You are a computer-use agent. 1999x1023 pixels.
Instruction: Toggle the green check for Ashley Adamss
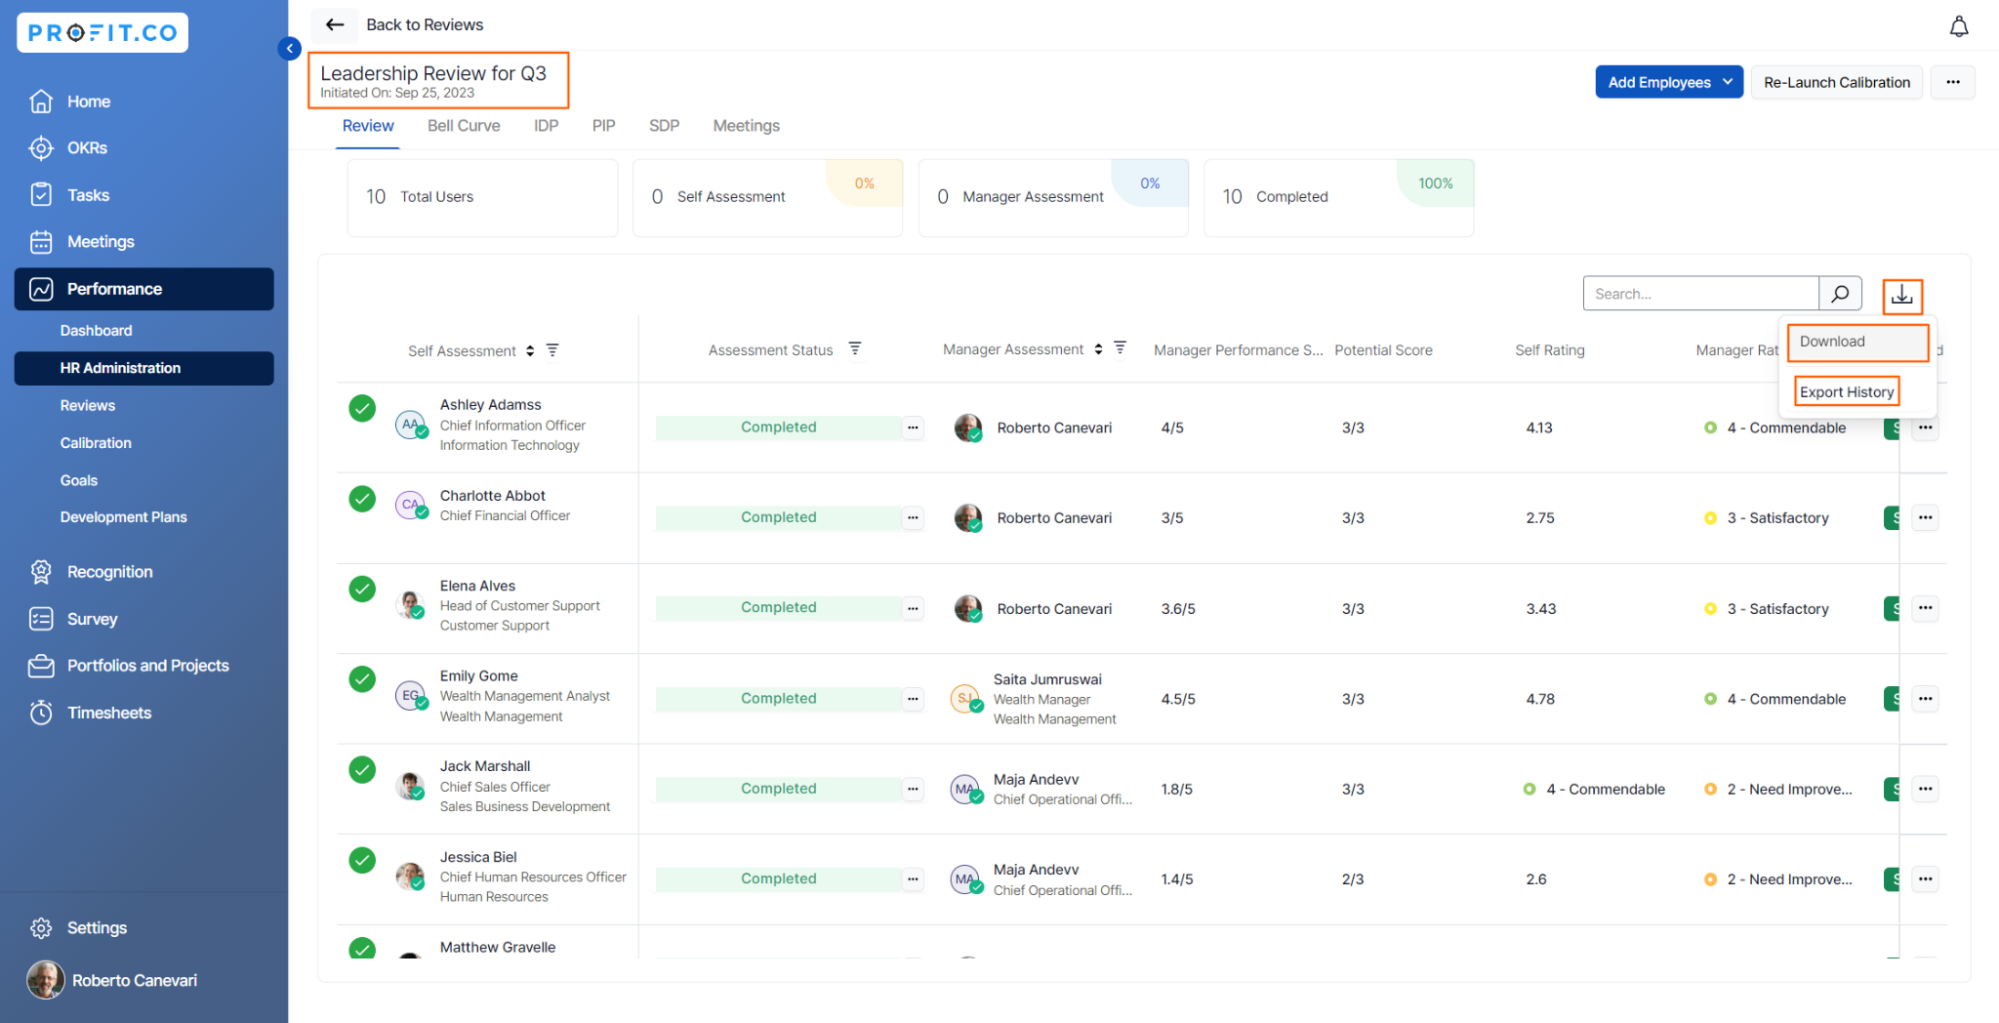(x=362, y=408)
